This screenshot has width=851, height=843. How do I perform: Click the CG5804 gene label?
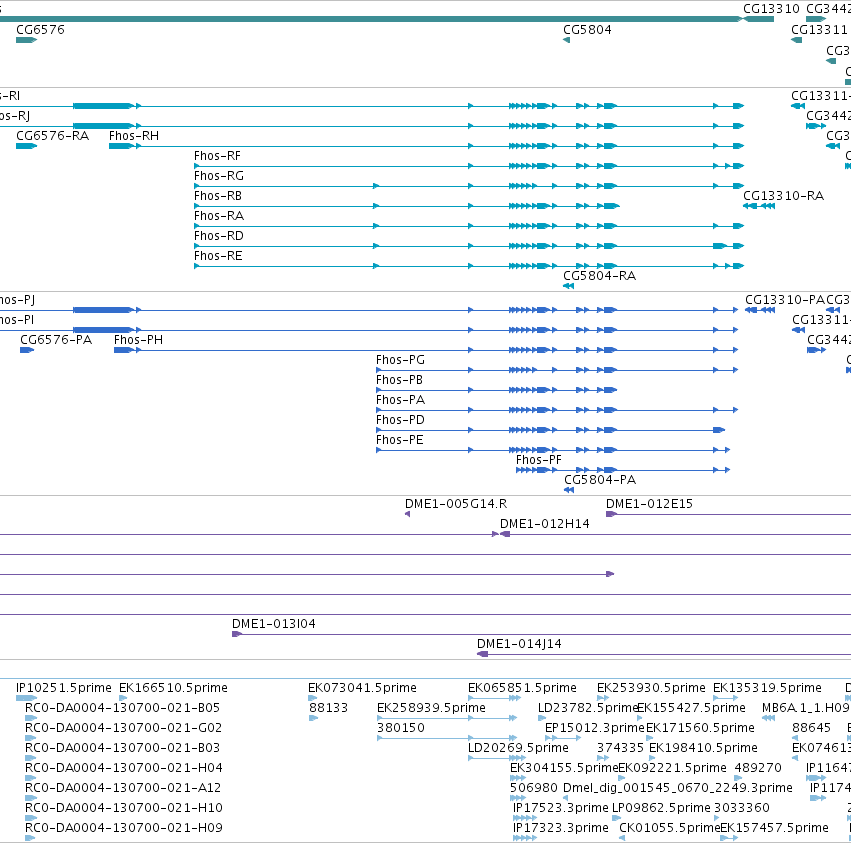(587, 30)
